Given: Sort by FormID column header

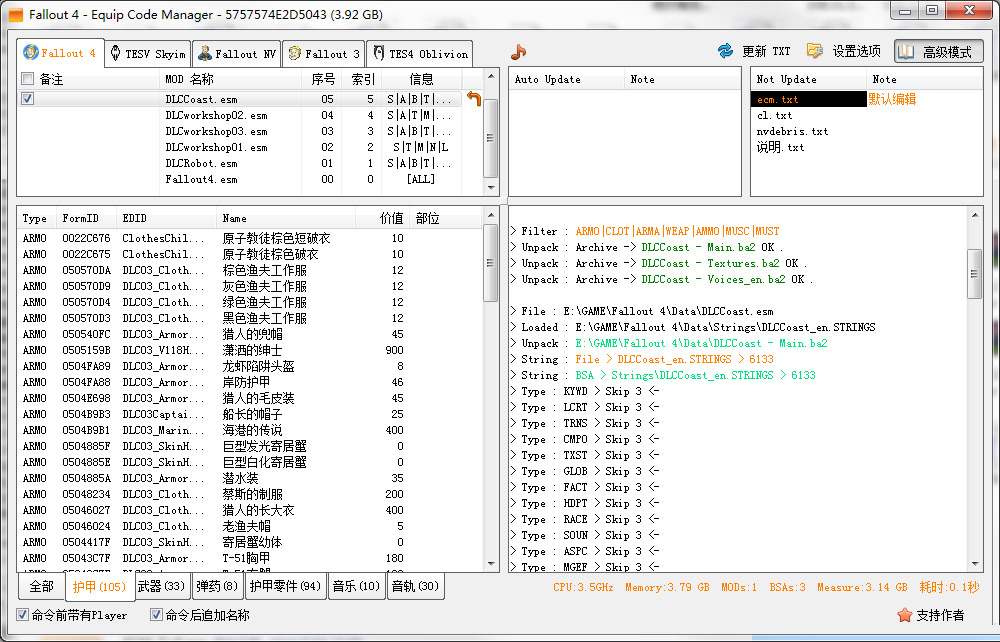Looking at the screenshot, I should [87, 218].
